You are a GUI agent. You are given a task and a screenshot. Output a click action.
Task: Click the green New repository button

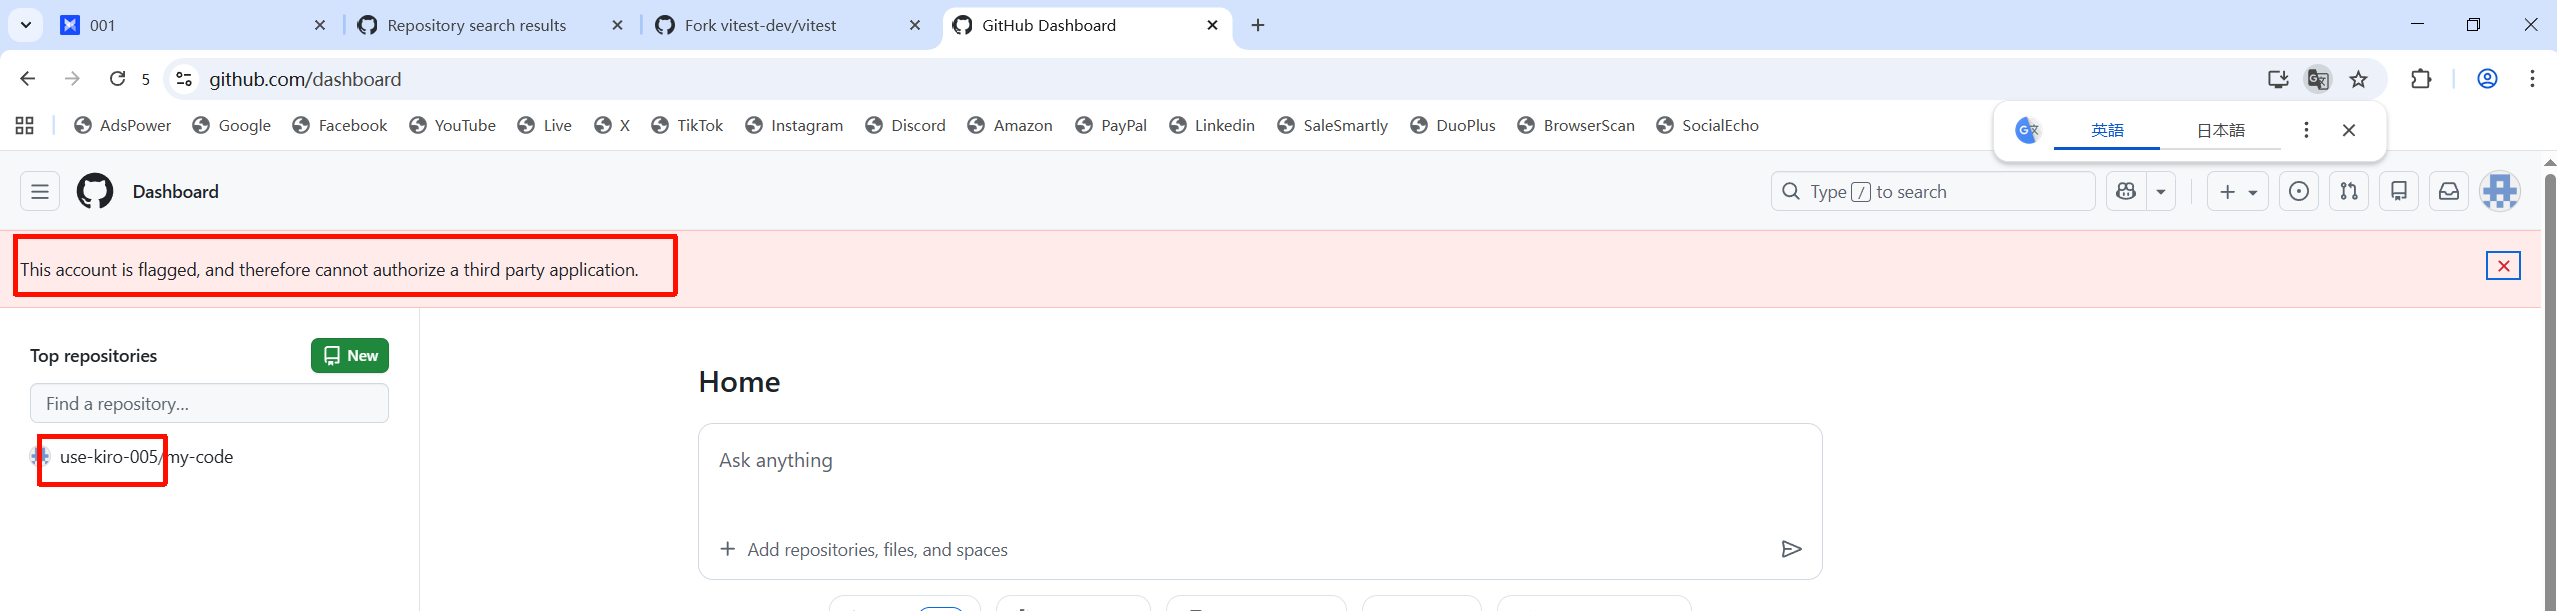click(349, 356)
